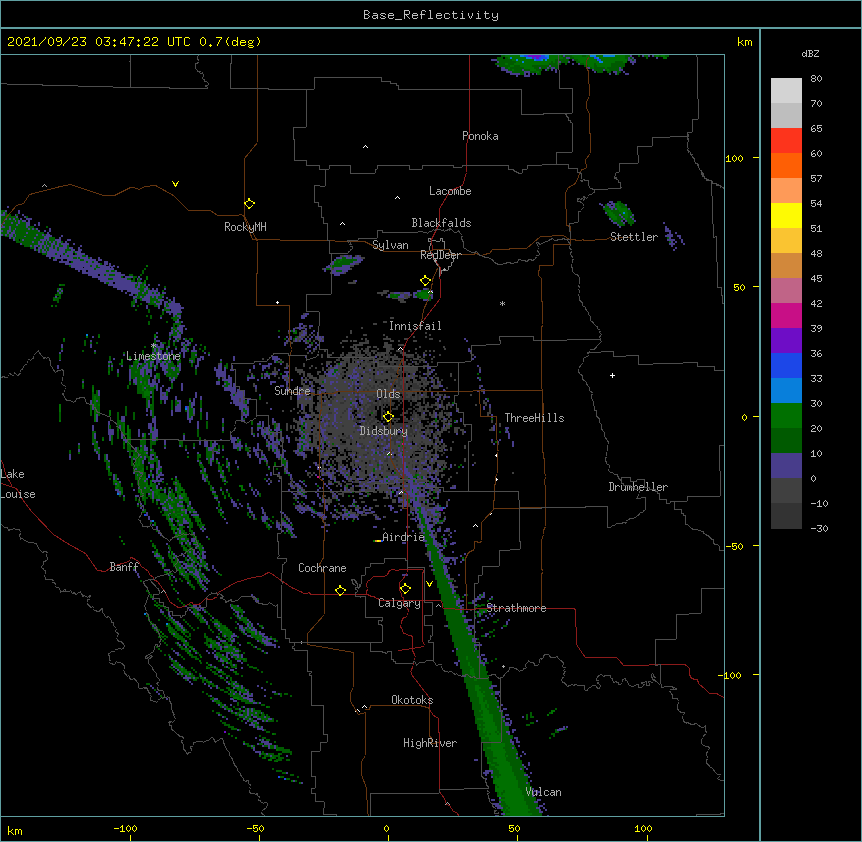Click the Didsbury town label
Image resolution: width=862 pixels, height=842 pixels.
point(384,431)
